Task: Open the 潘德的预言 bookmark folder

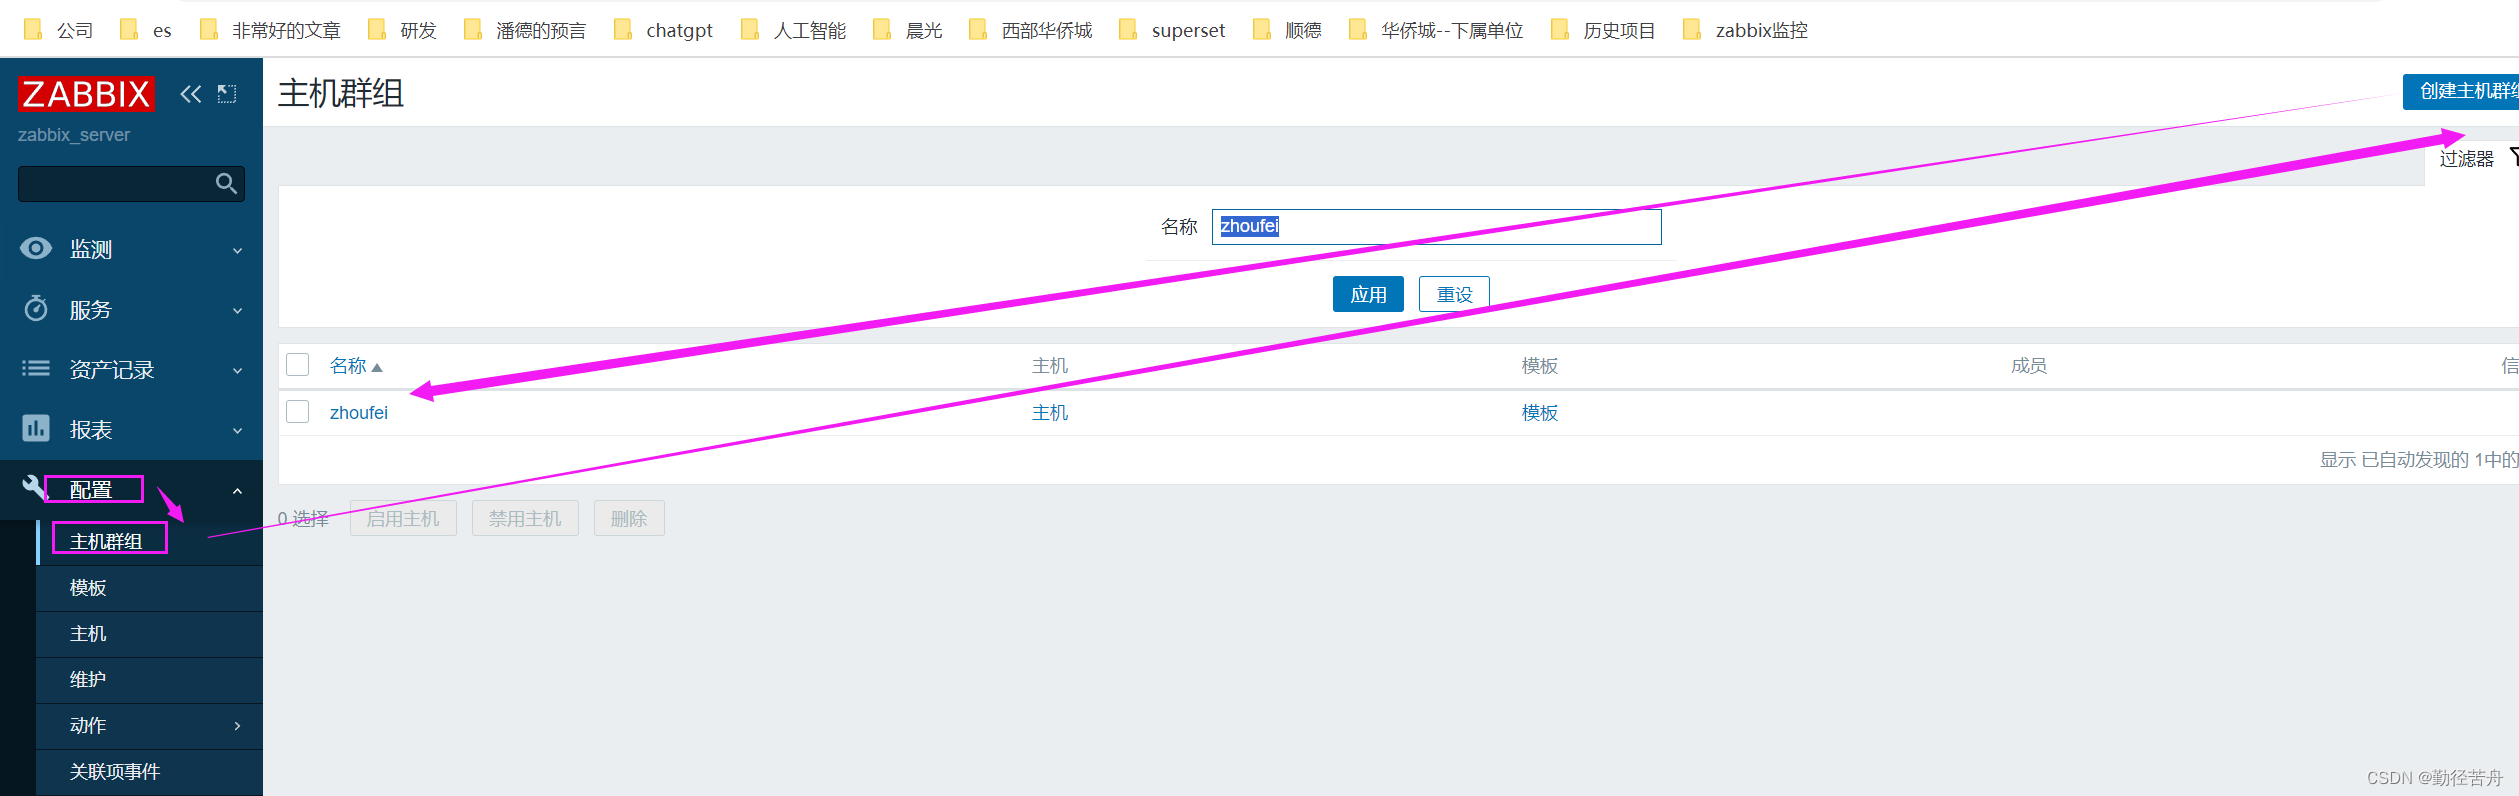Action: tap(525, 30)
